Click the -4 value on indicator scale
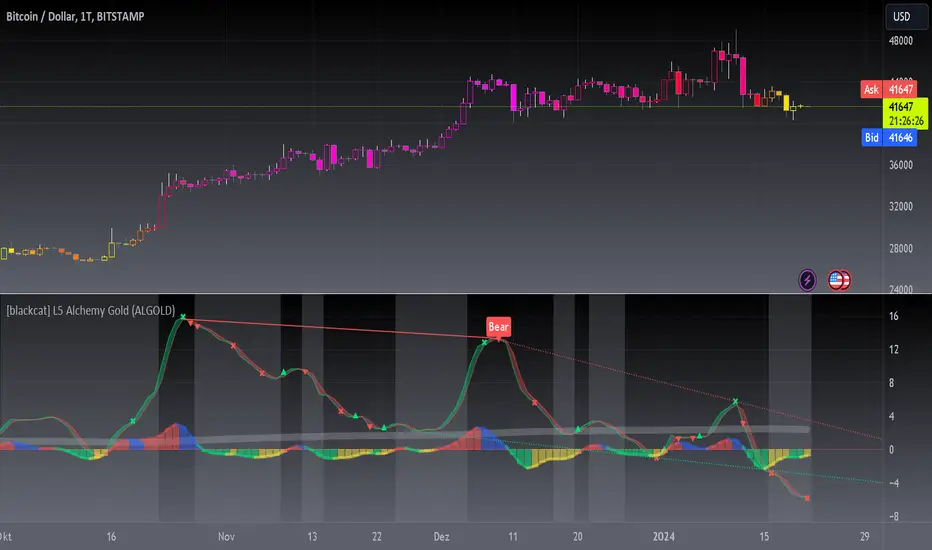This screenshot has height=550, width=932. 893,483
